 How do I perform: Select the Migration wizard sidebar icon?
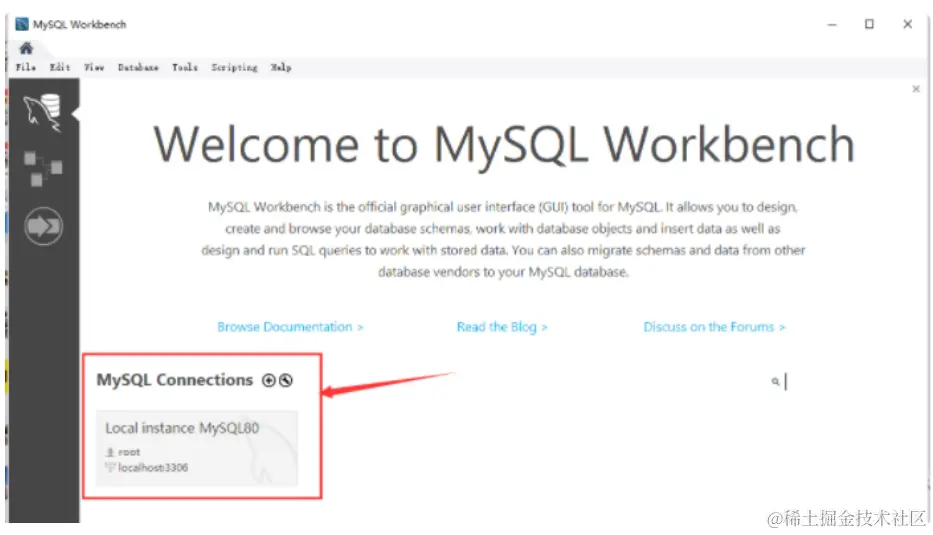[43, 226]
